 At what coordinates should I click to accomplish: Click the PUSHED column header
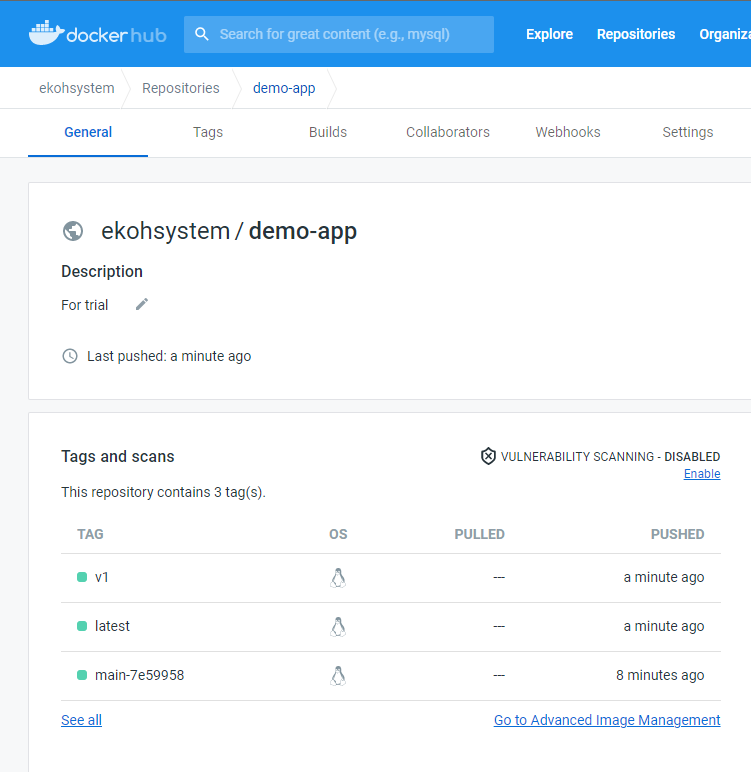pos(677,534)
